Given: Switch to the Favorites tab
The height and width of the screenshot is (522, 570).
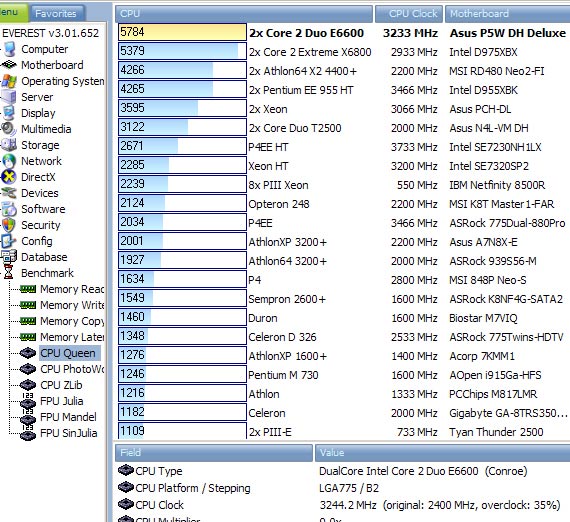Looking at the screenshot, I should (56, 13).
